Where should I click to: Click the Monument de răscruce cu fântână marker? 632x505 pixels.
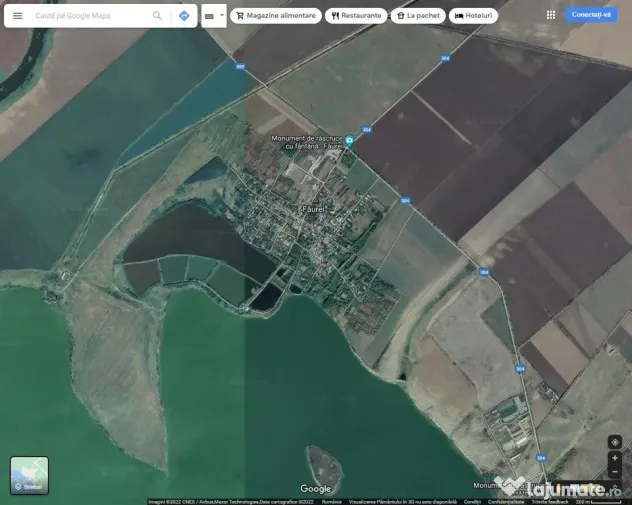click(349, 141)
